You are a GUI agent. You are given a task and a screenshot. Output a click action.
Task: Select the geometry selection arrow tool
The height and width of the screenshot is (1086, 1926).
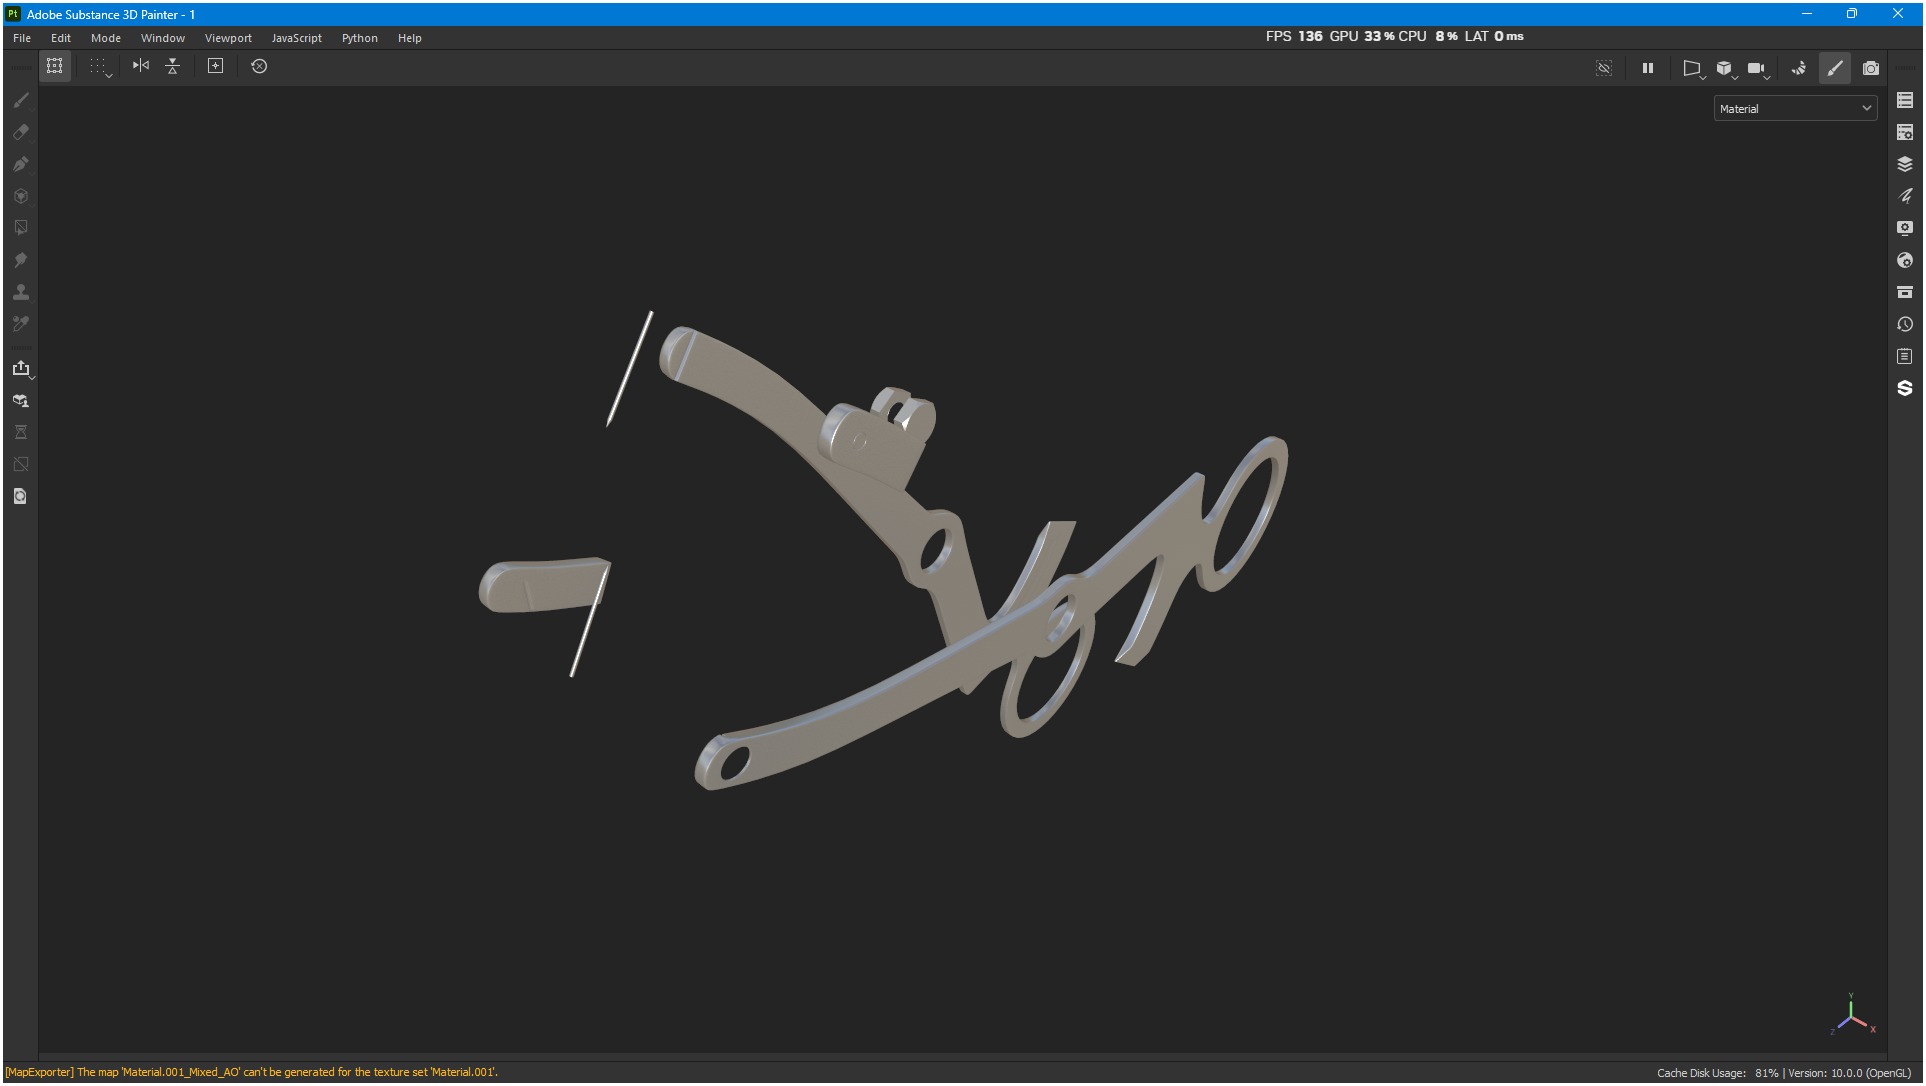pyautogui.click(x=21, y=228)
